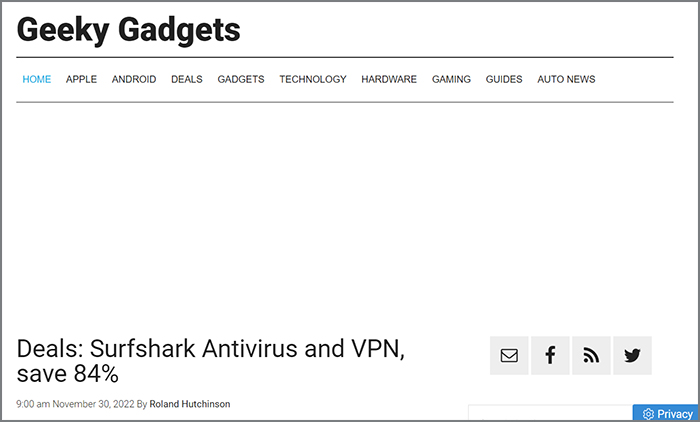
Task: Go to the HOME menu item
Action: click(37, 79)
